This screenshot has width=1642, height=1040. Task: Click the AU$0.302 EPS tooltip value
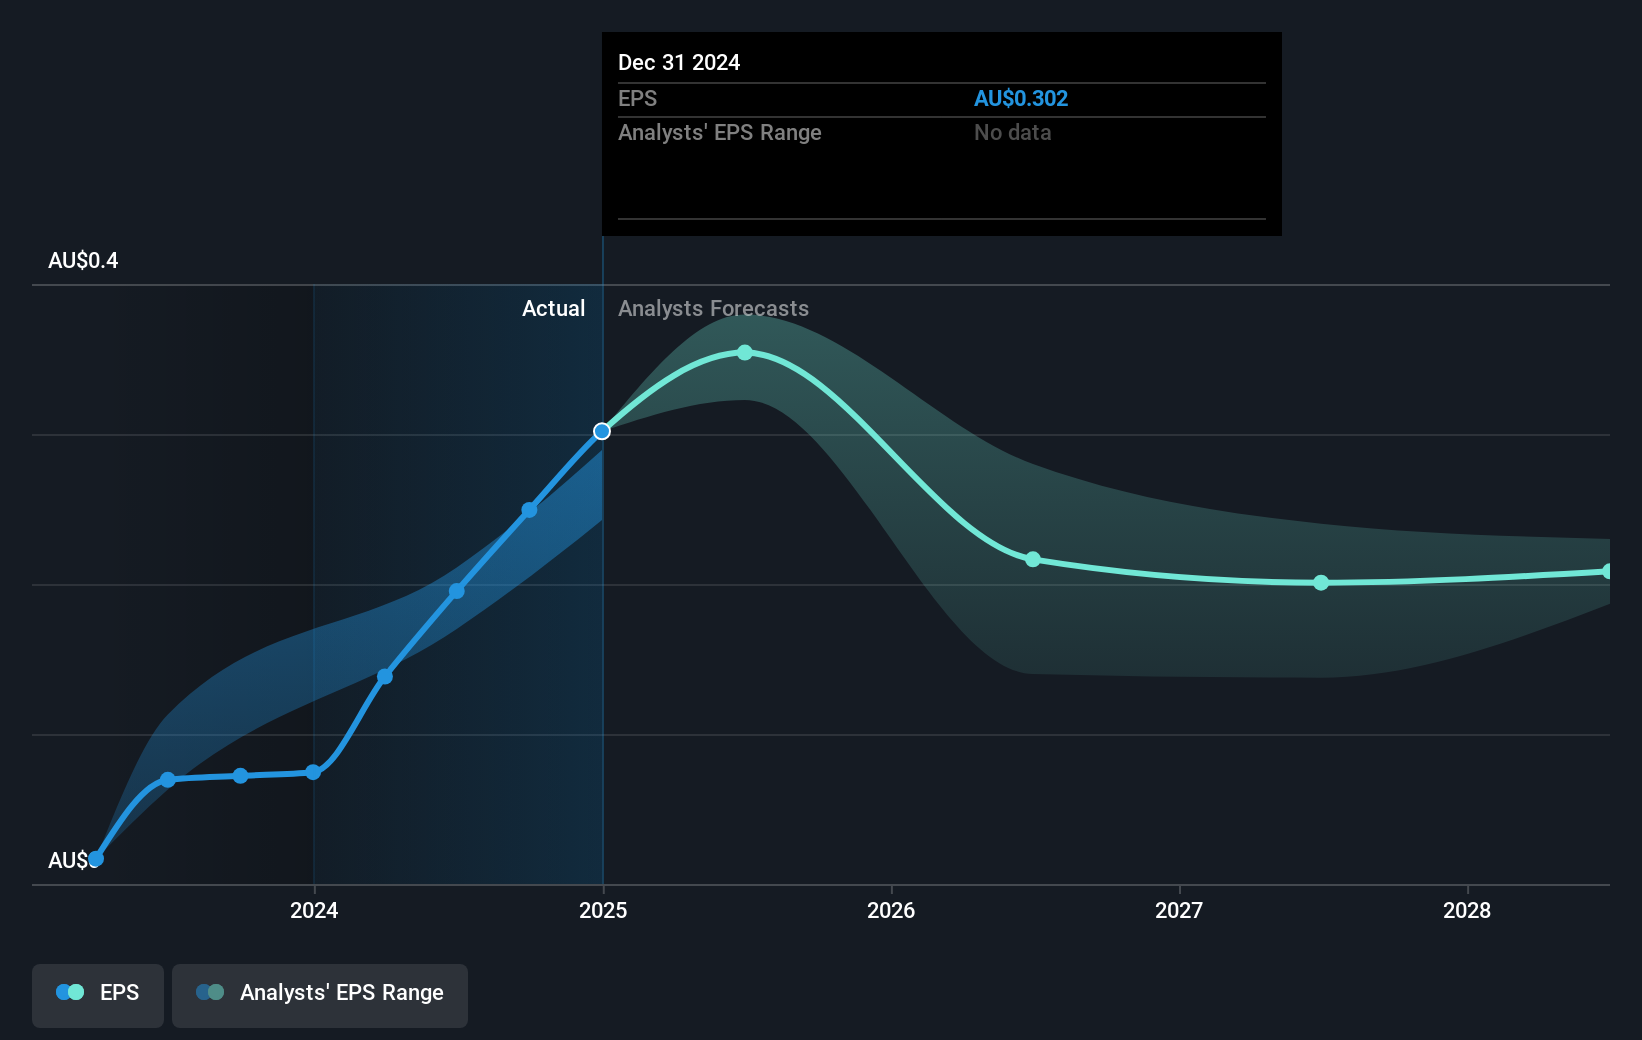1021,98
